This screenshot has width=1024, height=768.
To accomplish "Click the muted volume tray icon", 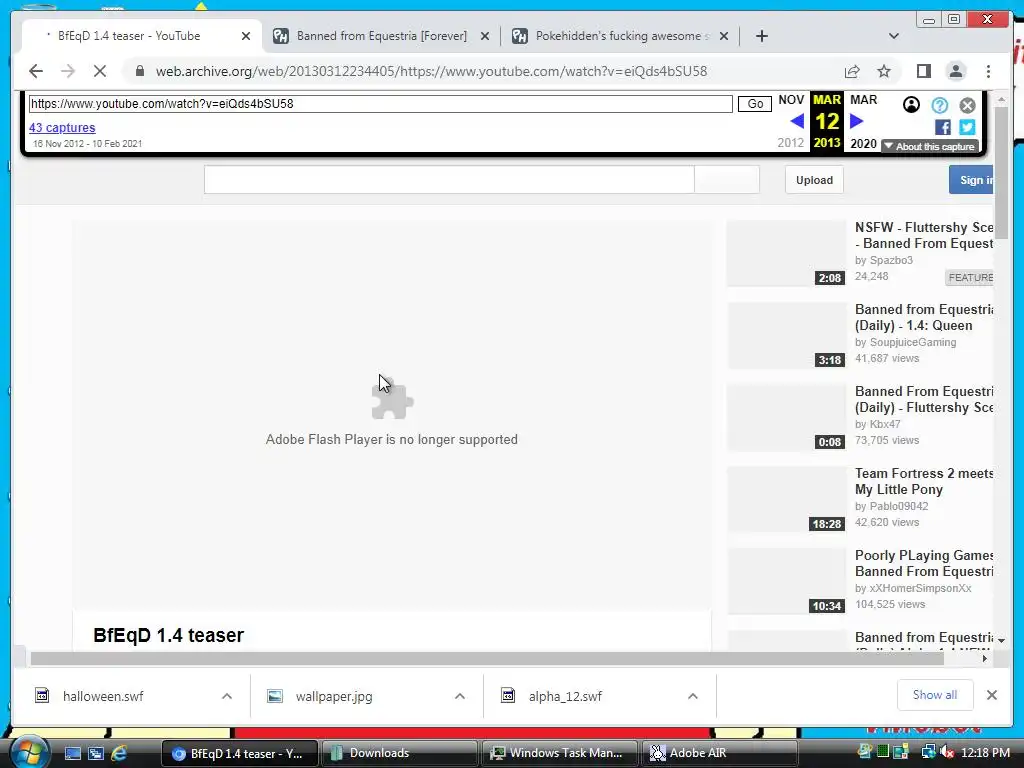I will [946, 752].
